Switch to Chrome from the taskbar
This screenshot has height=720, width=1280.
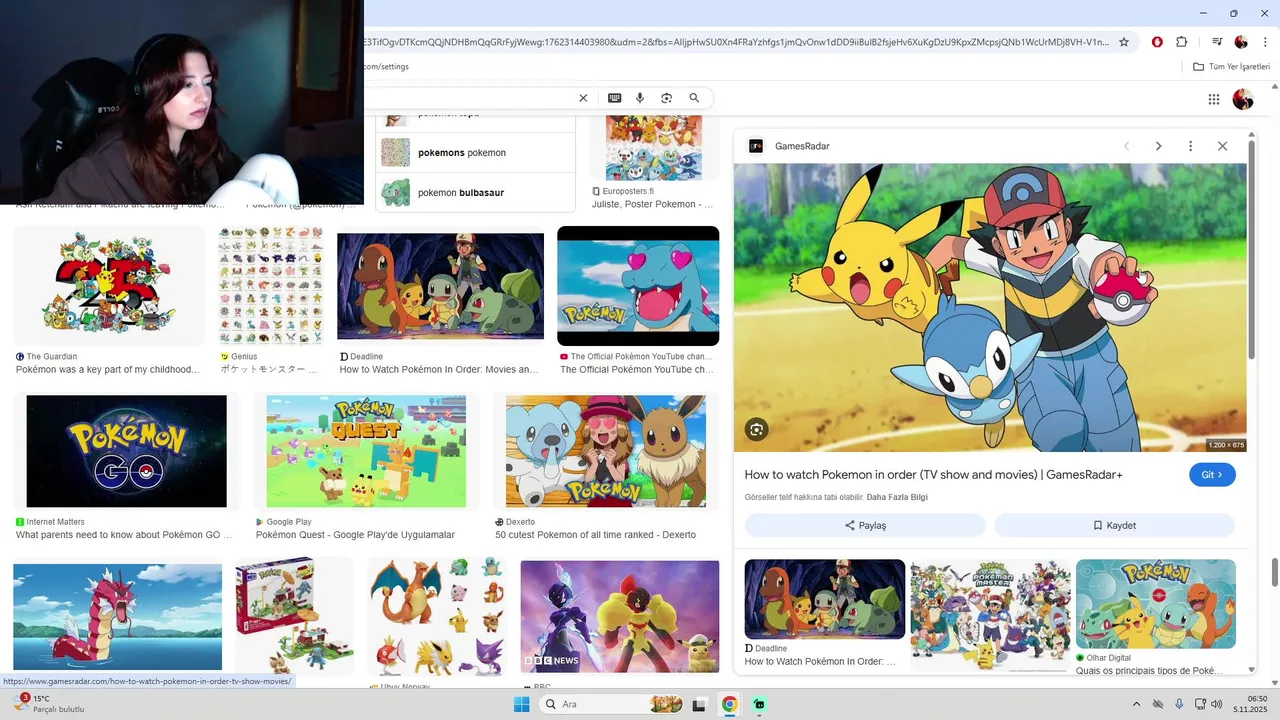(x=730, y=704)
